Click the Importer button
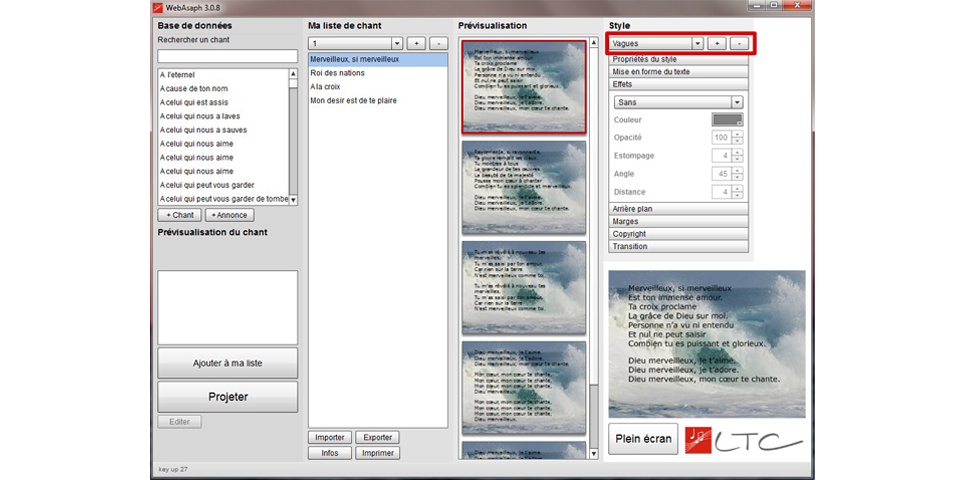The width and height of the screenshot is (960, 480). [x=330, y=438]
